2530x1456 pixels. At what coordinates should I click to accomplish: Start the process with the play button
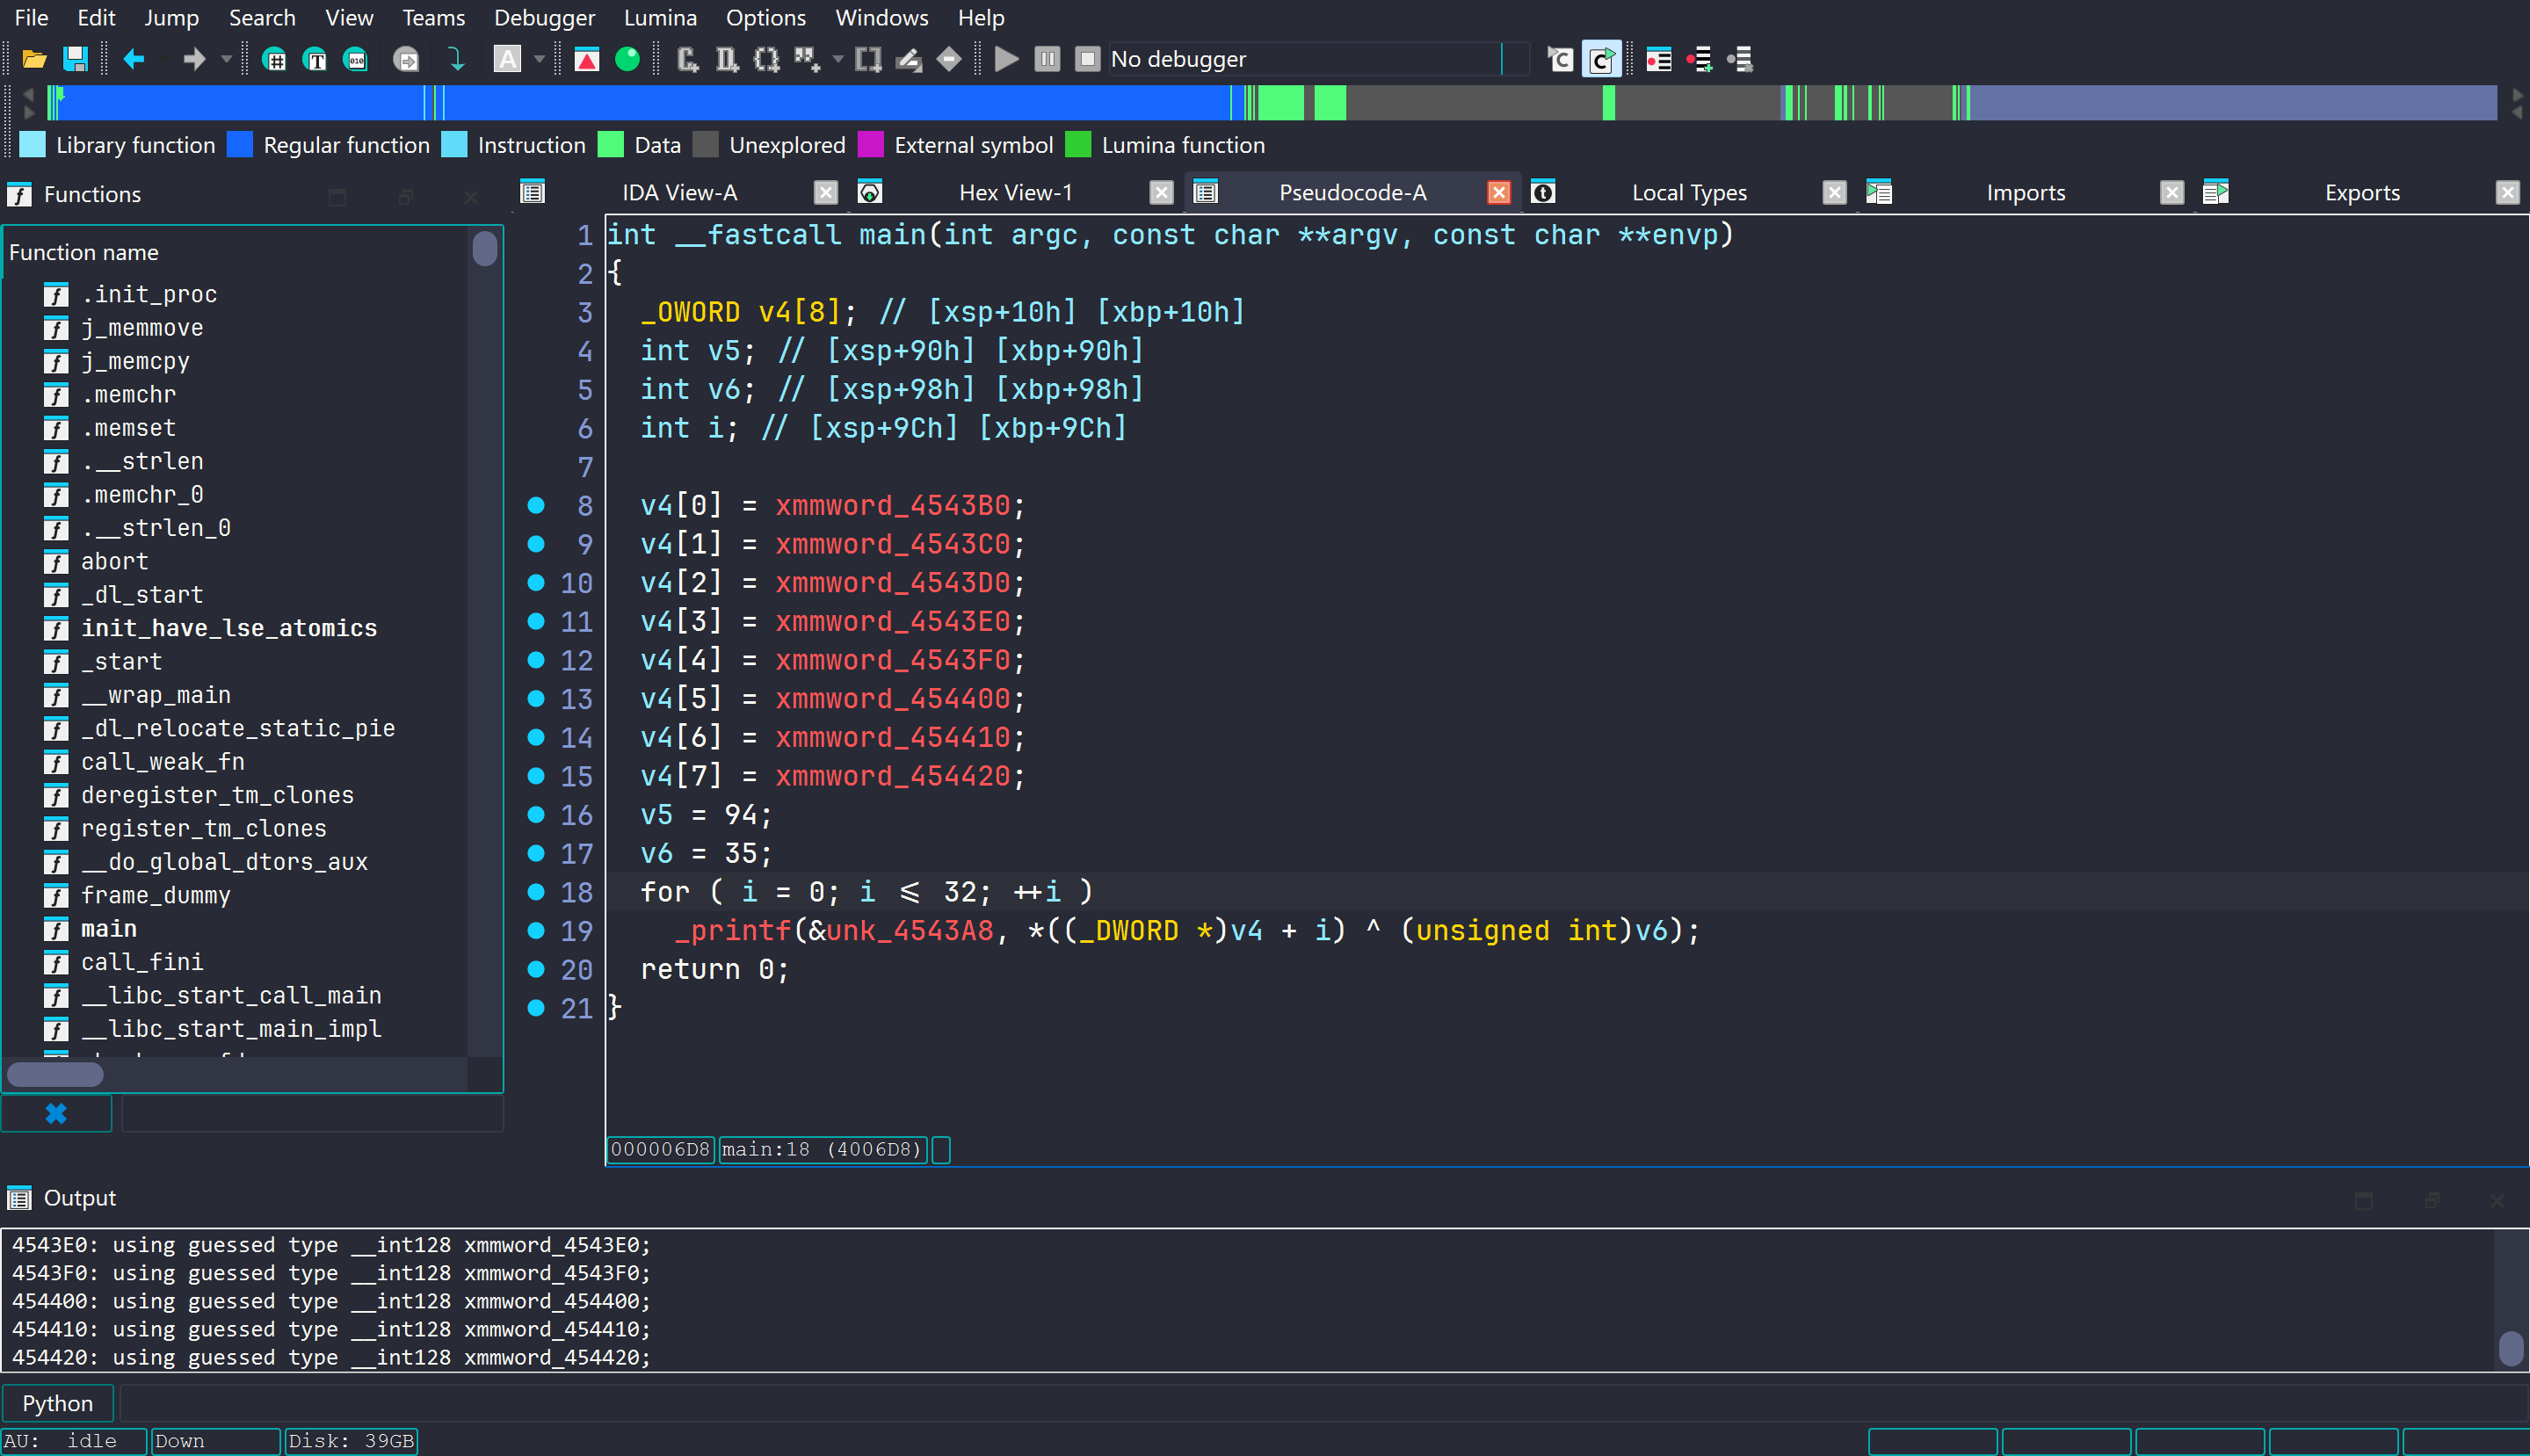pyautogui.click(x=1007, y=60)
